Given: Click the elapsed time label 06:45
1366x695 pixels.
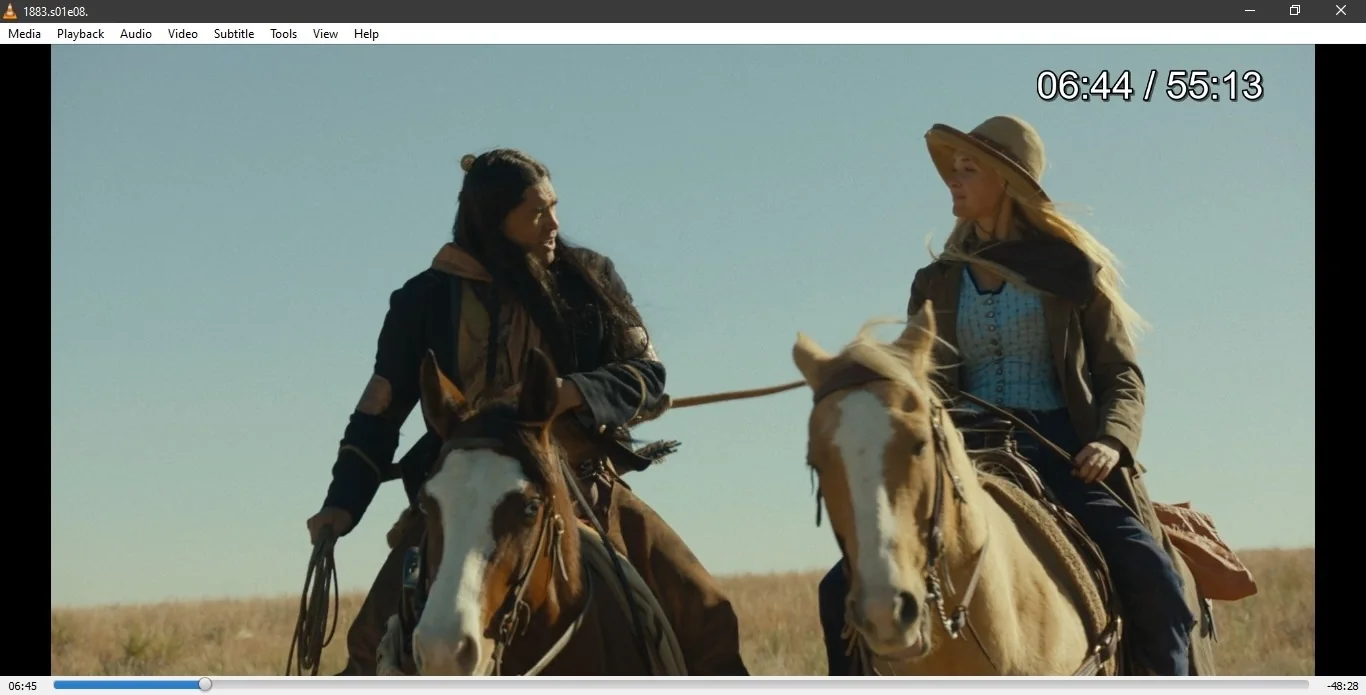Looking at the screenshot, I should [x=23, y=686].
